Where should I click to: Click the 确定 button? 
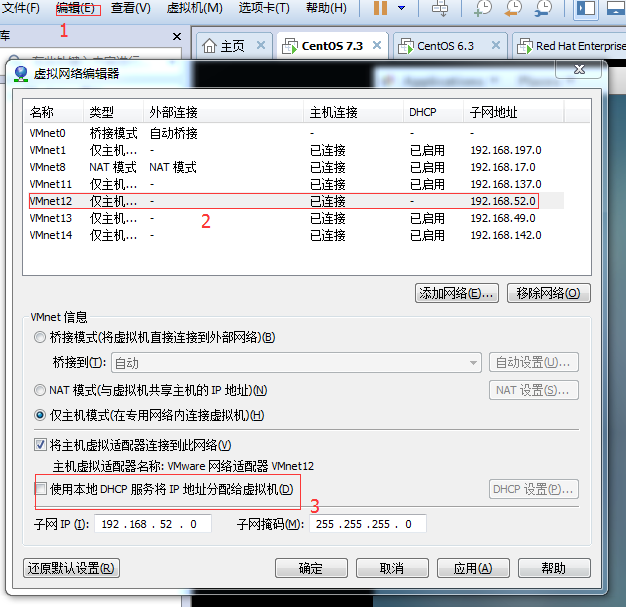pyautogui.click(x=311, y=568)
